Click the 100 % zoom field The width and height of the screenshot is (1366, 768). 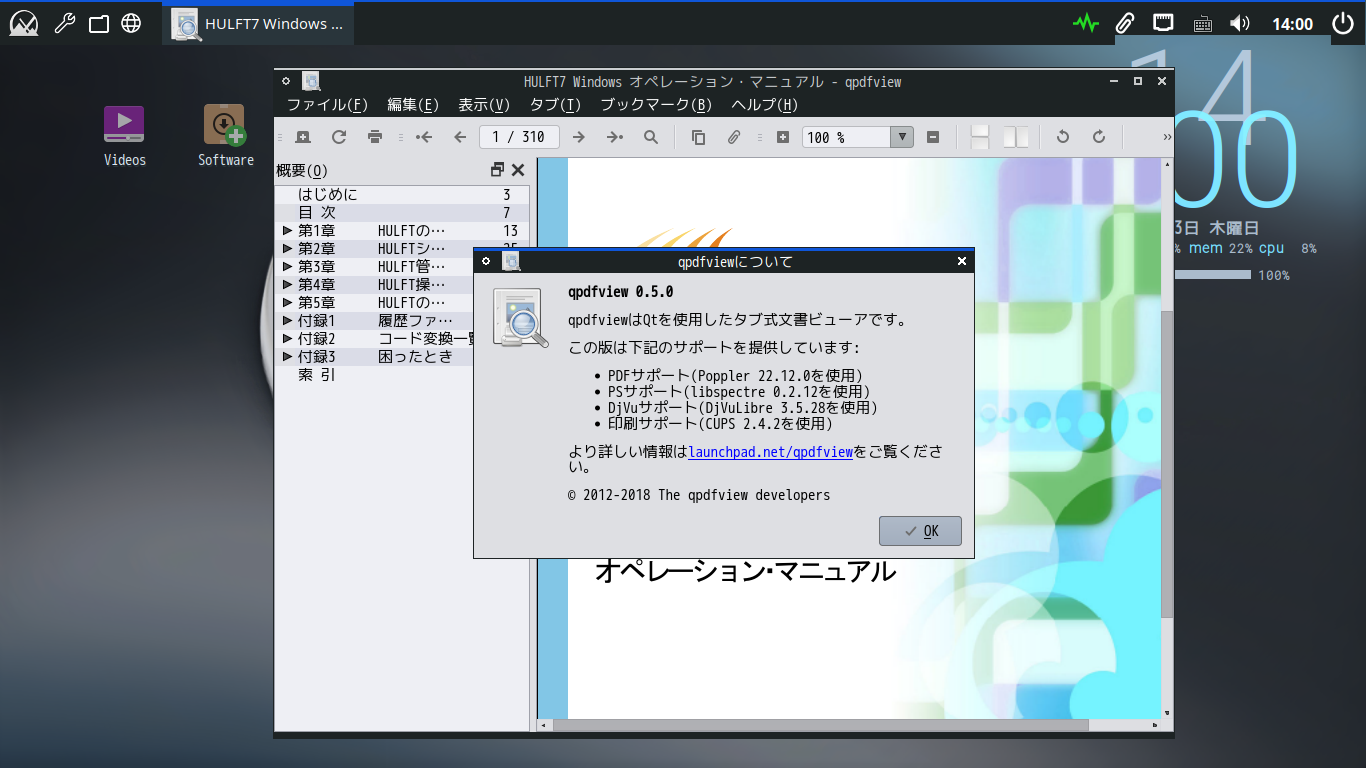(846, 137)
